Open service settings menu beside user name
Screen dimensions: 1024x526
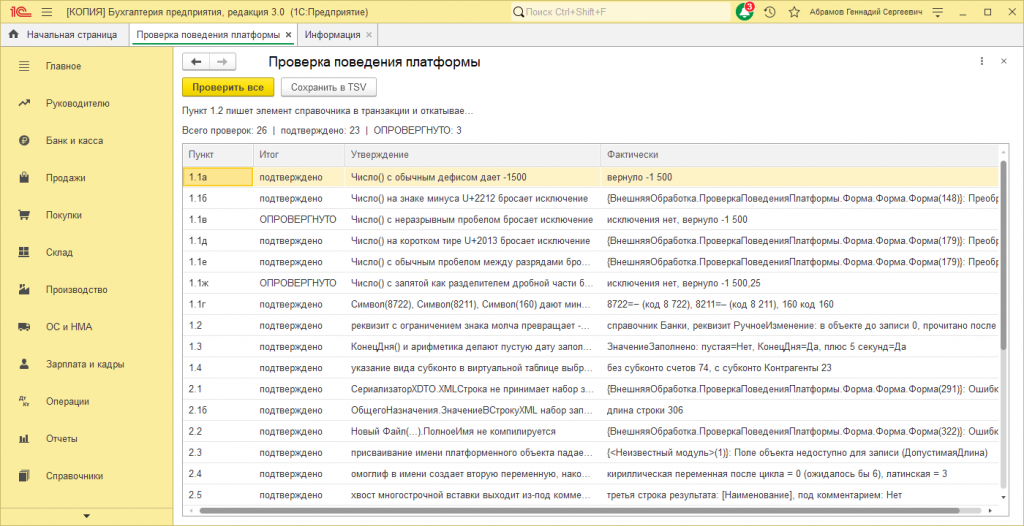point(938,12)
